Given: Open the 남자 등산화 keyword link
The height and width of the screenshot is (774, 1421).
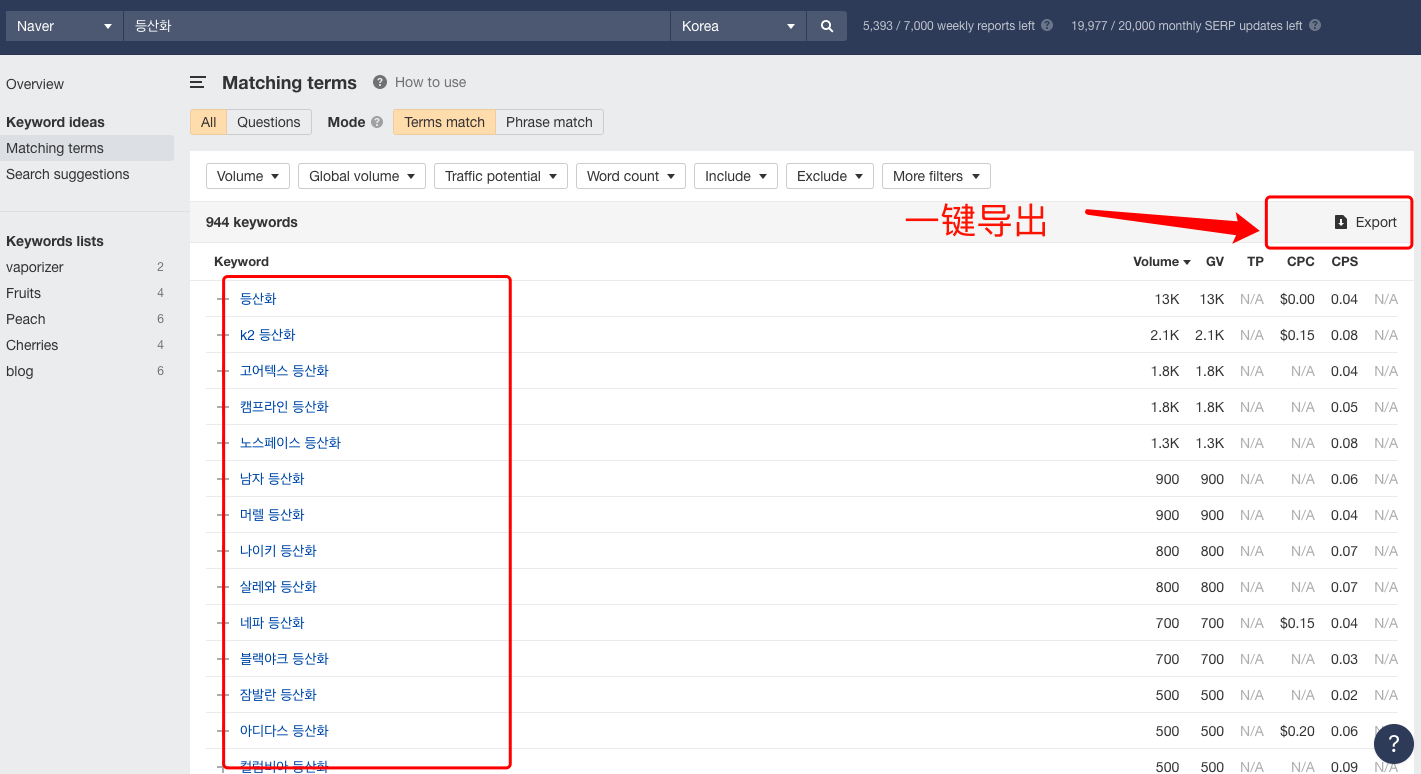Looking at the screenshot, I should tap(272, 479).
